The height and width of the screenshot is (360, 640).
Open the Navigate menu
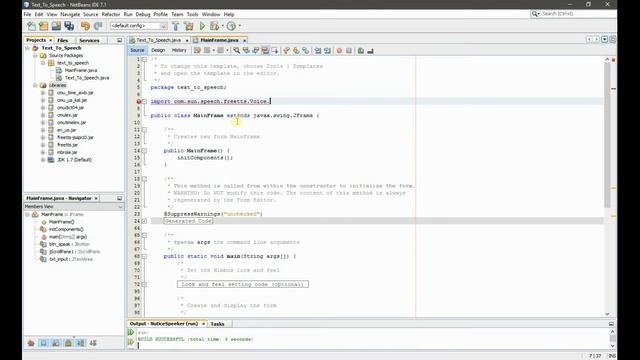[x=70, y=14]
